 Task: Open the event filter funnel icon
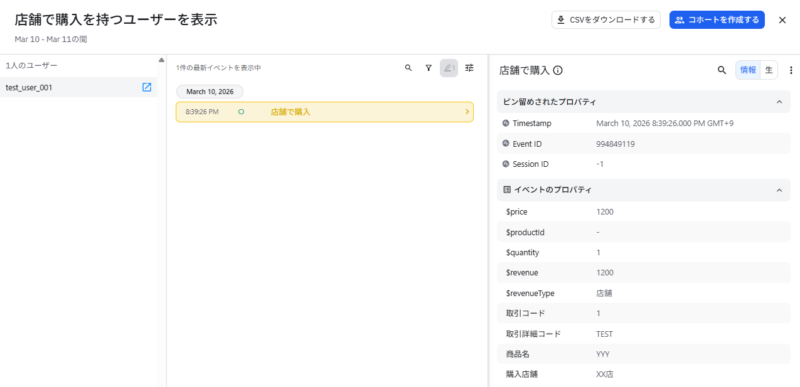[429, 68]
